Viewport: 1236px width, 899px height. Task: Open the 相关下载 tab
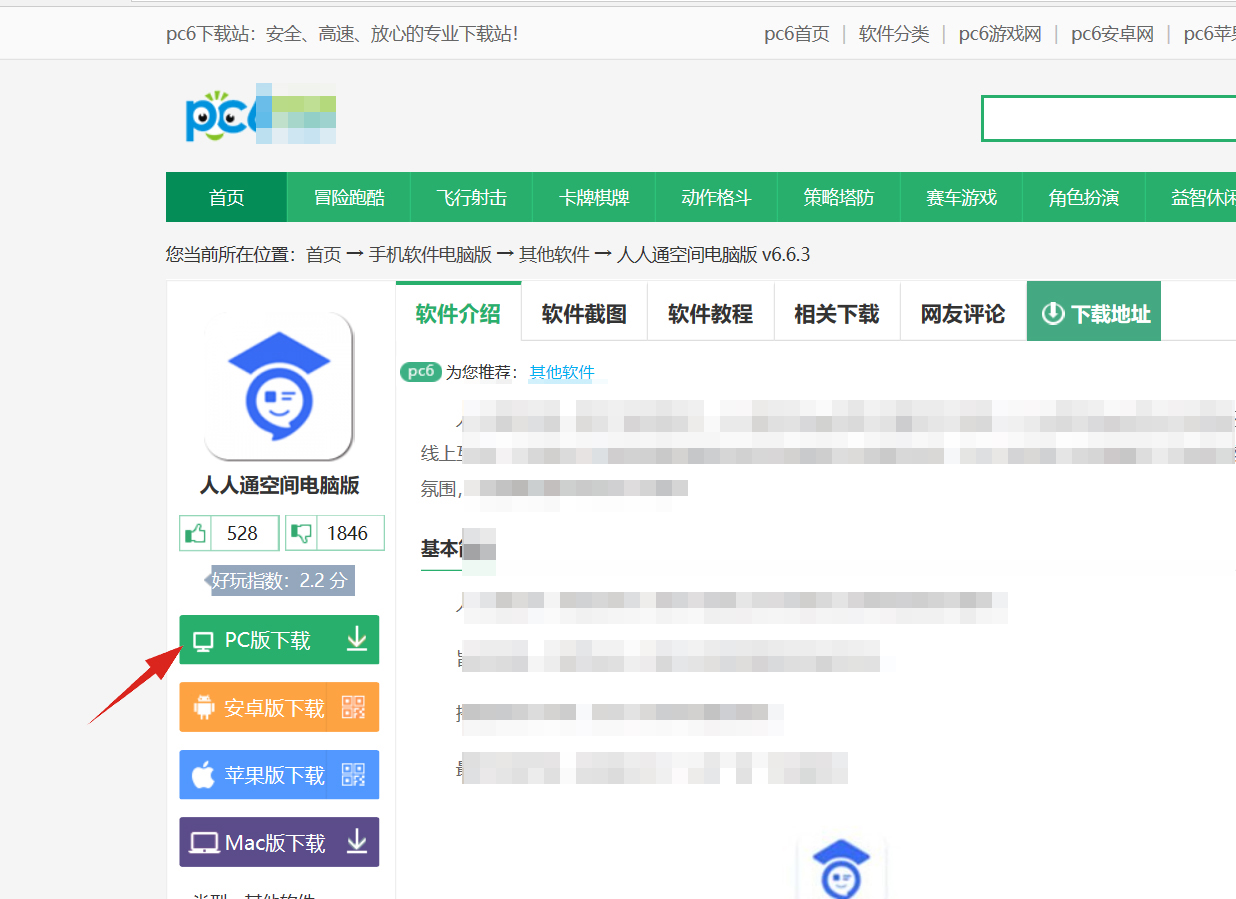pyautogui.click(x=836, y=313)
